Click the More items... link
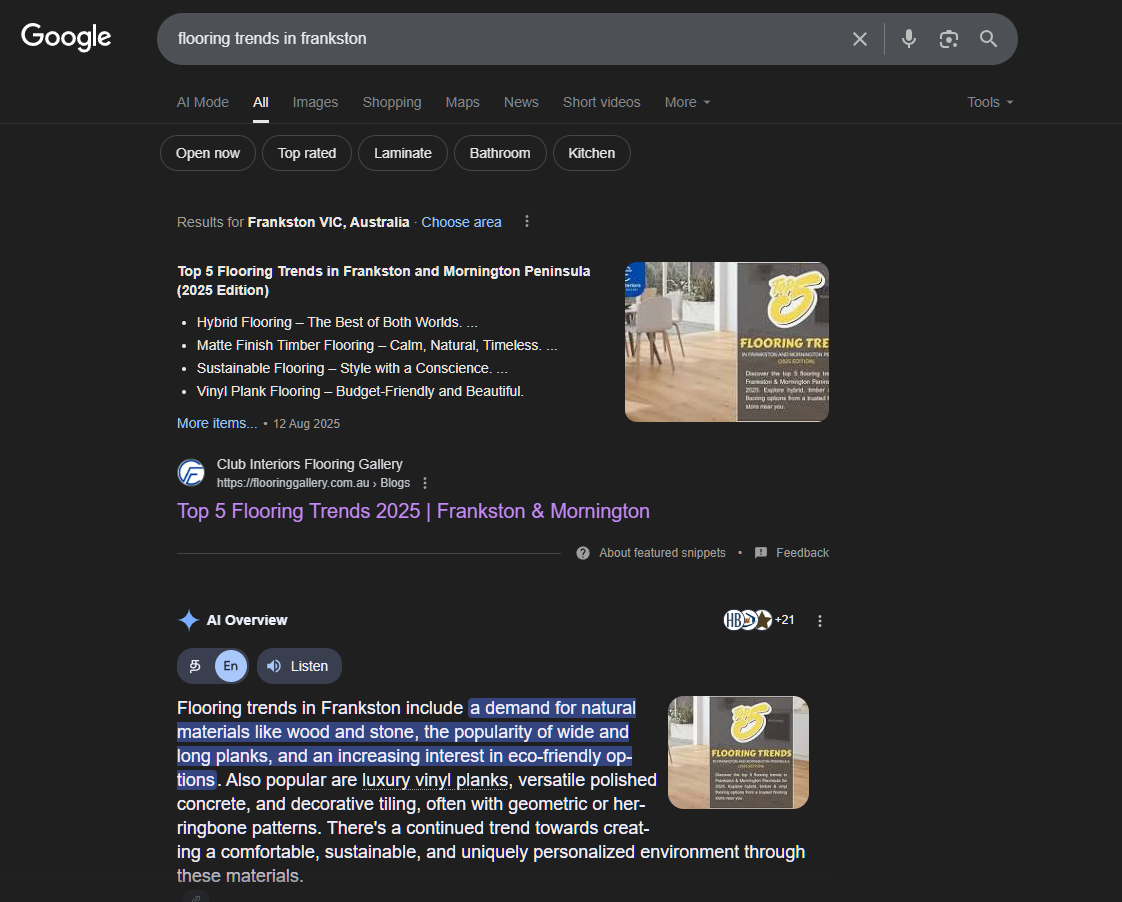 pyautogui.click(x=217, y=423)
